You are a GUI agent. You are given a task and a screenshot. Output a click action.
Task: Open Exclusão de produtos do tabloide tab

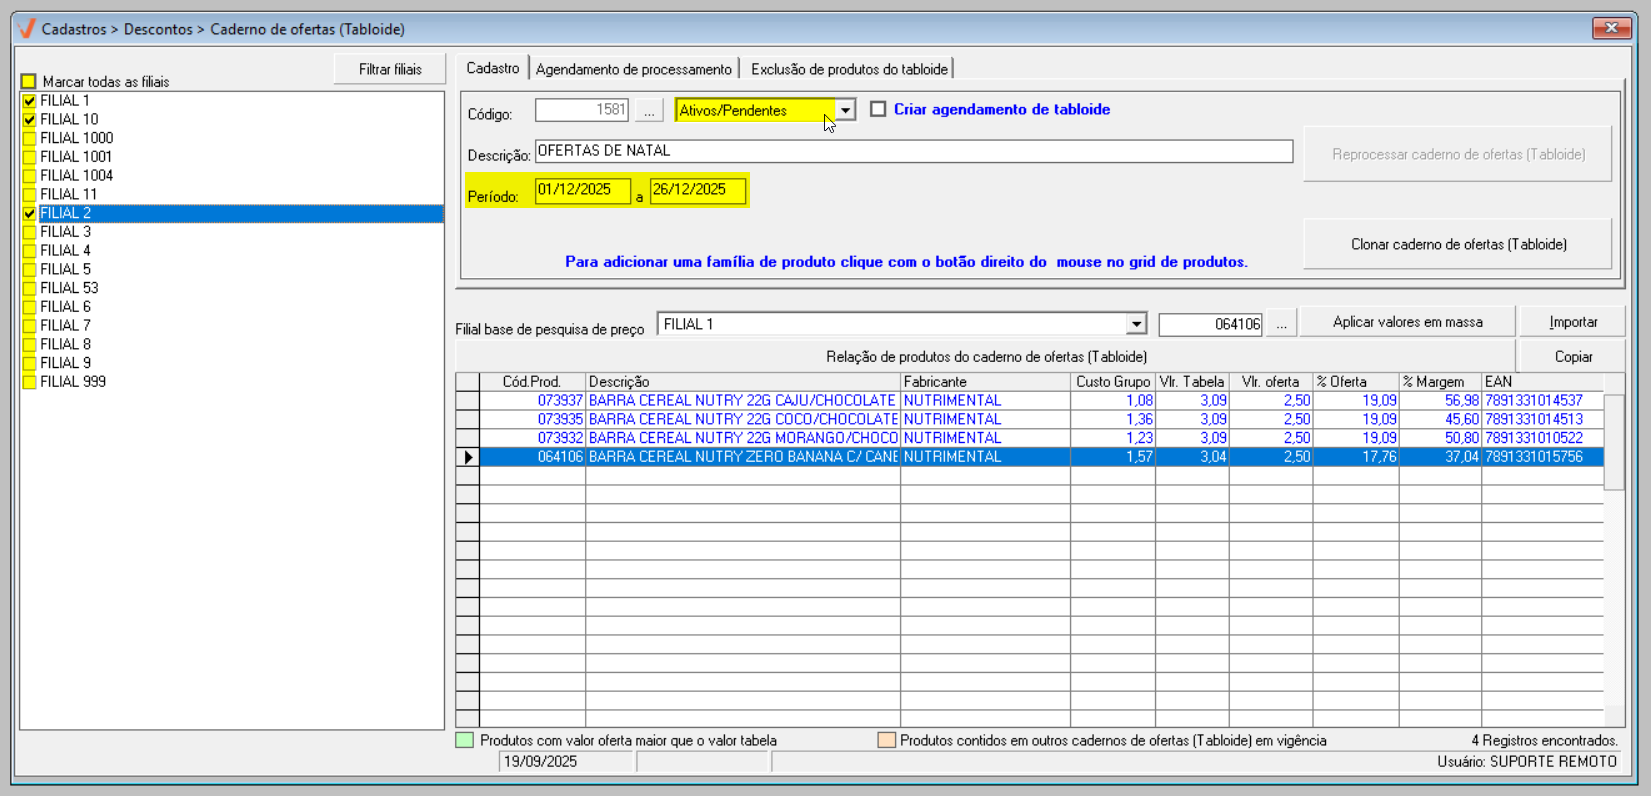849,69
